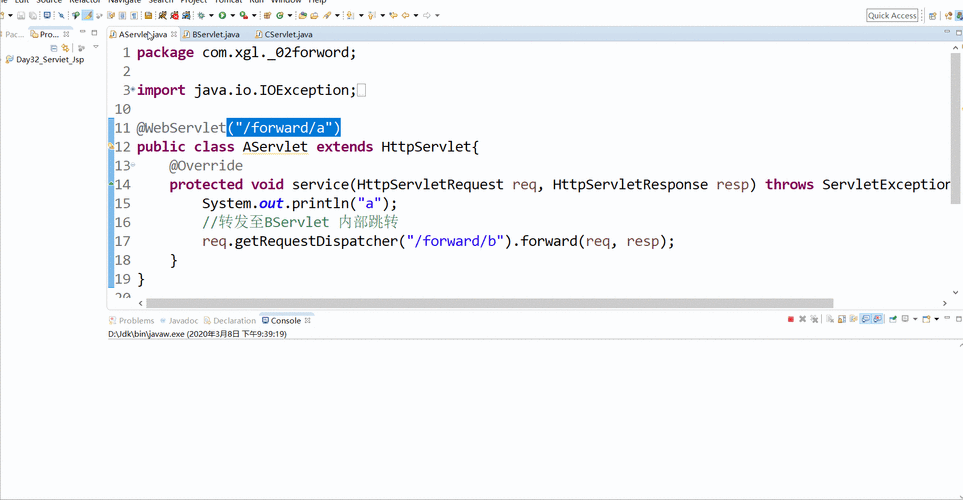Click the Open Type folder icon
The width and height of the screenshot is (963, 500).
303,15
